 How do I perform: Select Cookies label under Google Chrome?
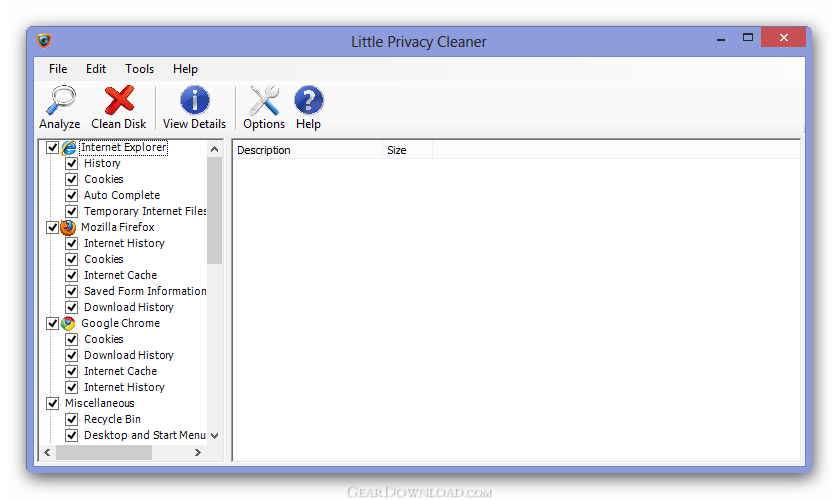click(x=104, y=339)
